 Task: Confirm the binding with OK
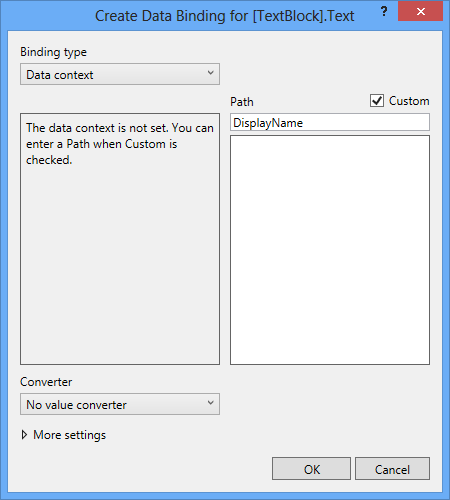click(x=311, y=469)
